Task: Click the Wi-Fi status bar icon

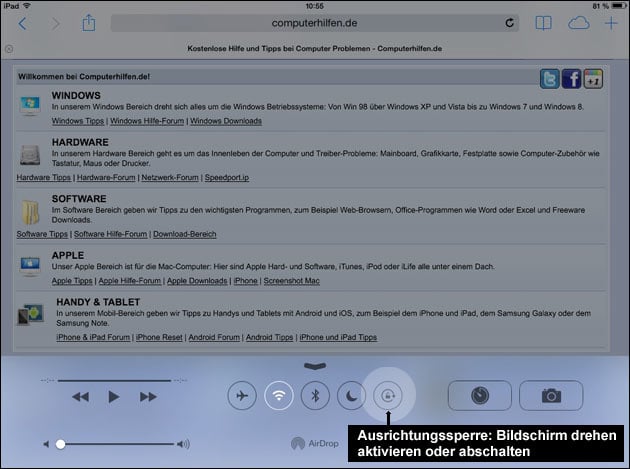Action: [27, 6]
